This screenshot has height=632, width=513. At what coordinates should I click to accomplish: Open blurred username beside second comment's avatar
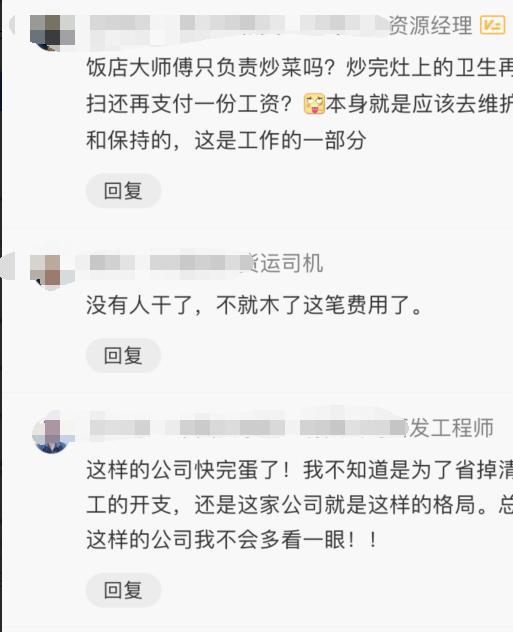click(167, 263)
